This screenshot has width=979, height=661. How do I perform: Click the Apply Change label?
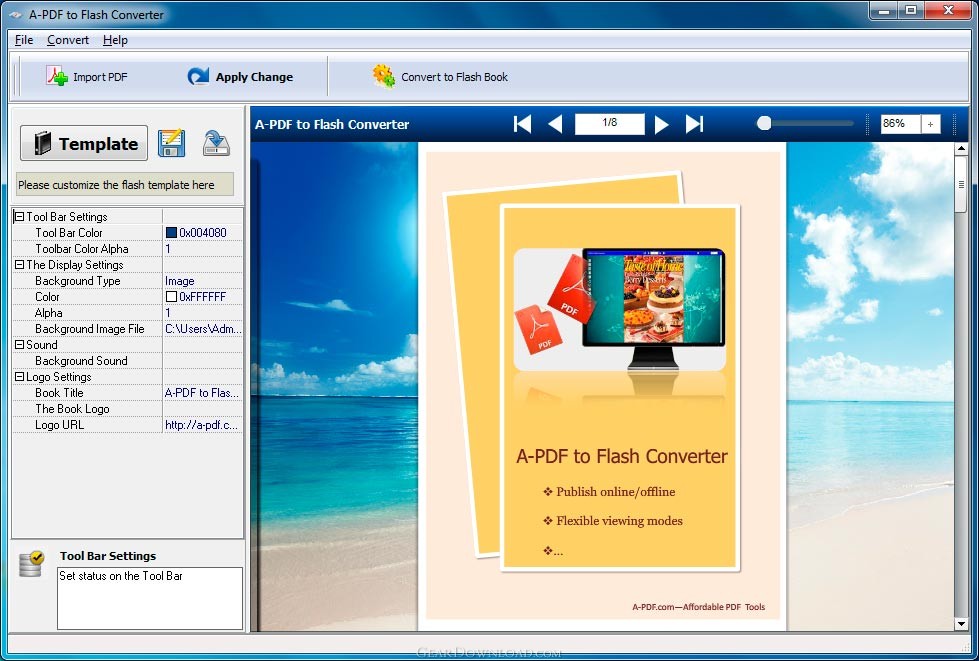254,77
